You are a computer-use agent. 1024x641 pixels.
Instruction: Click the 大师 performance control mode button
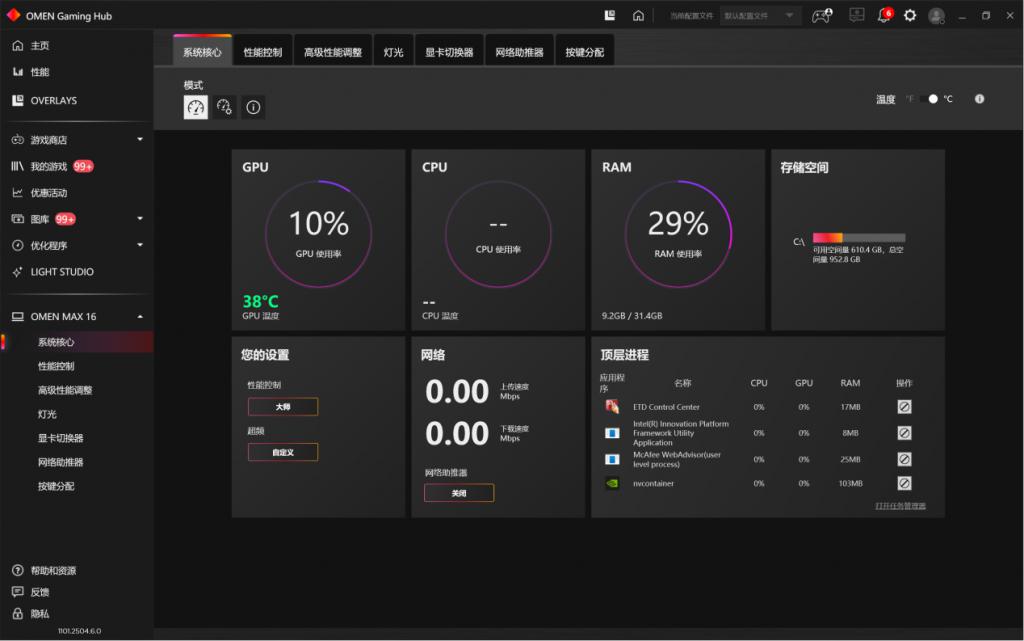(283, 407)
